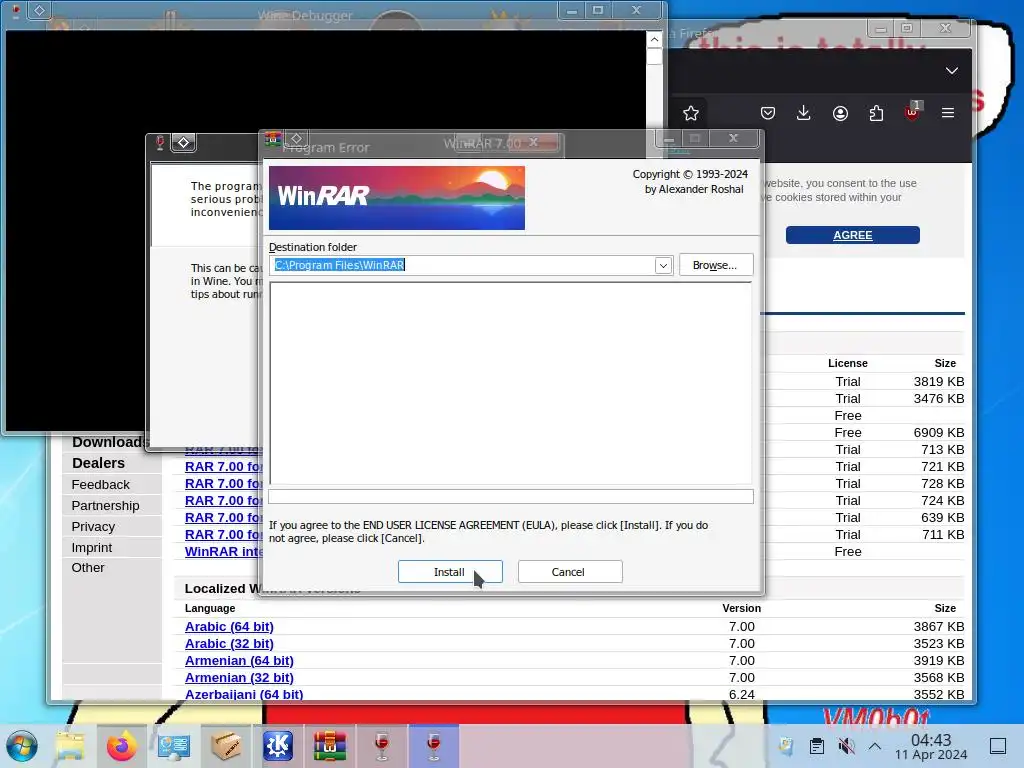Click the uBlock Origin extension icon
The width and height of the screenshot is (1024, 768).
[912, 112]
